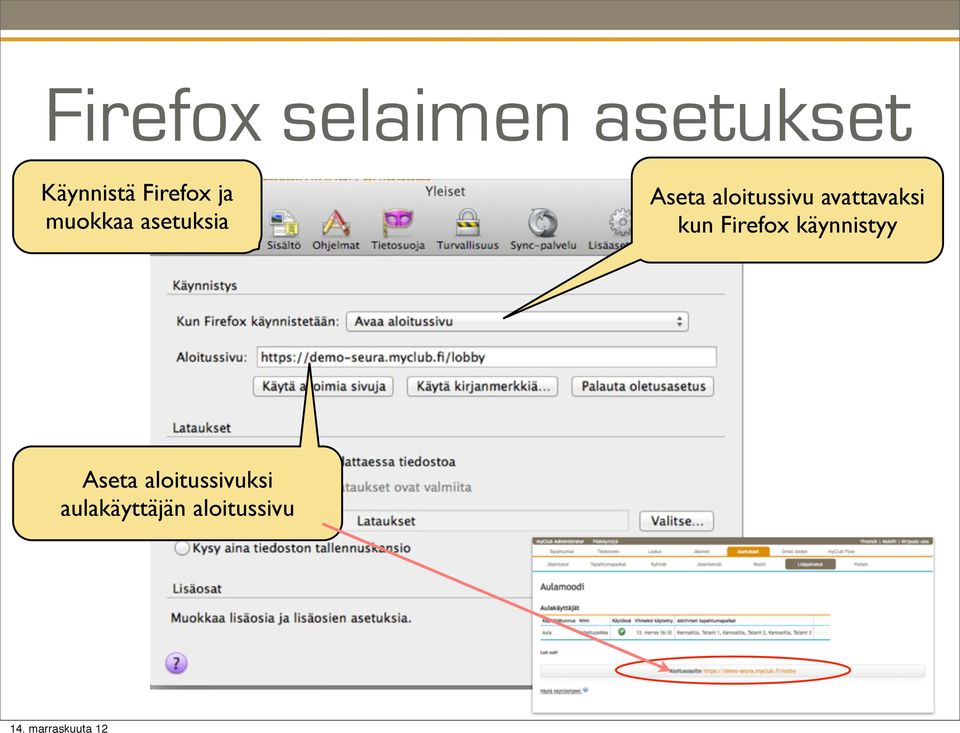Click the Lataukset folder path field
The height and width of the screenshot is (733, 960).
[484, 521]
